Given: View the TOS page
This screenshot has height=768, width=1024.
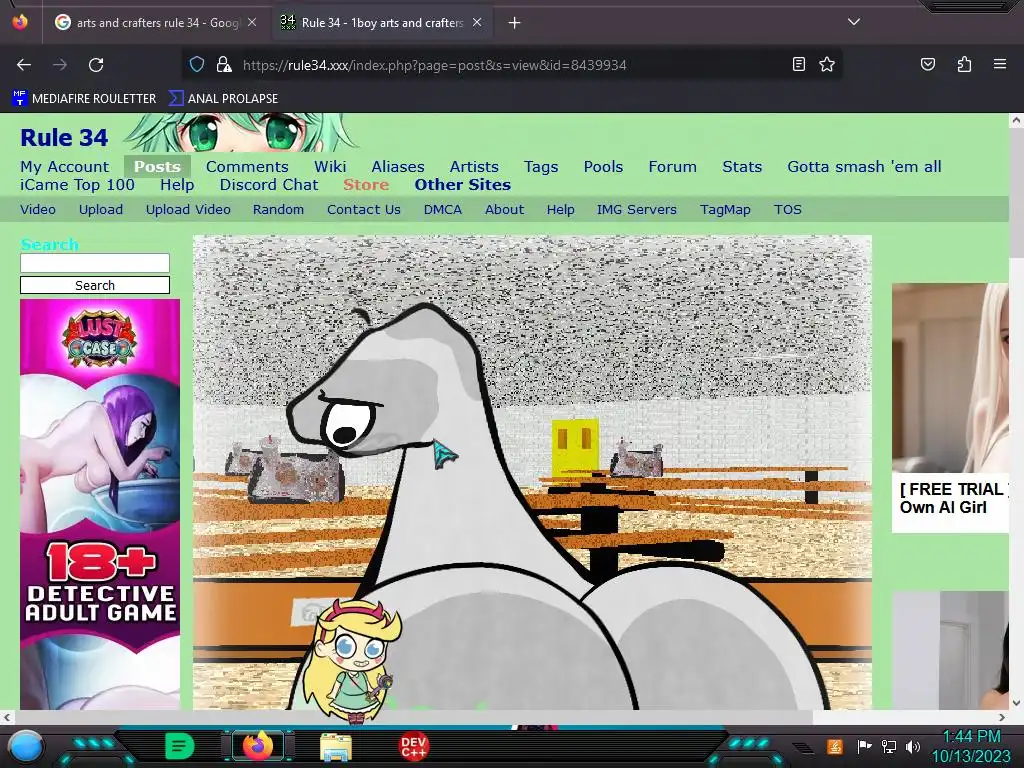Looking at the screenshot, I should [x=788, y=210].
